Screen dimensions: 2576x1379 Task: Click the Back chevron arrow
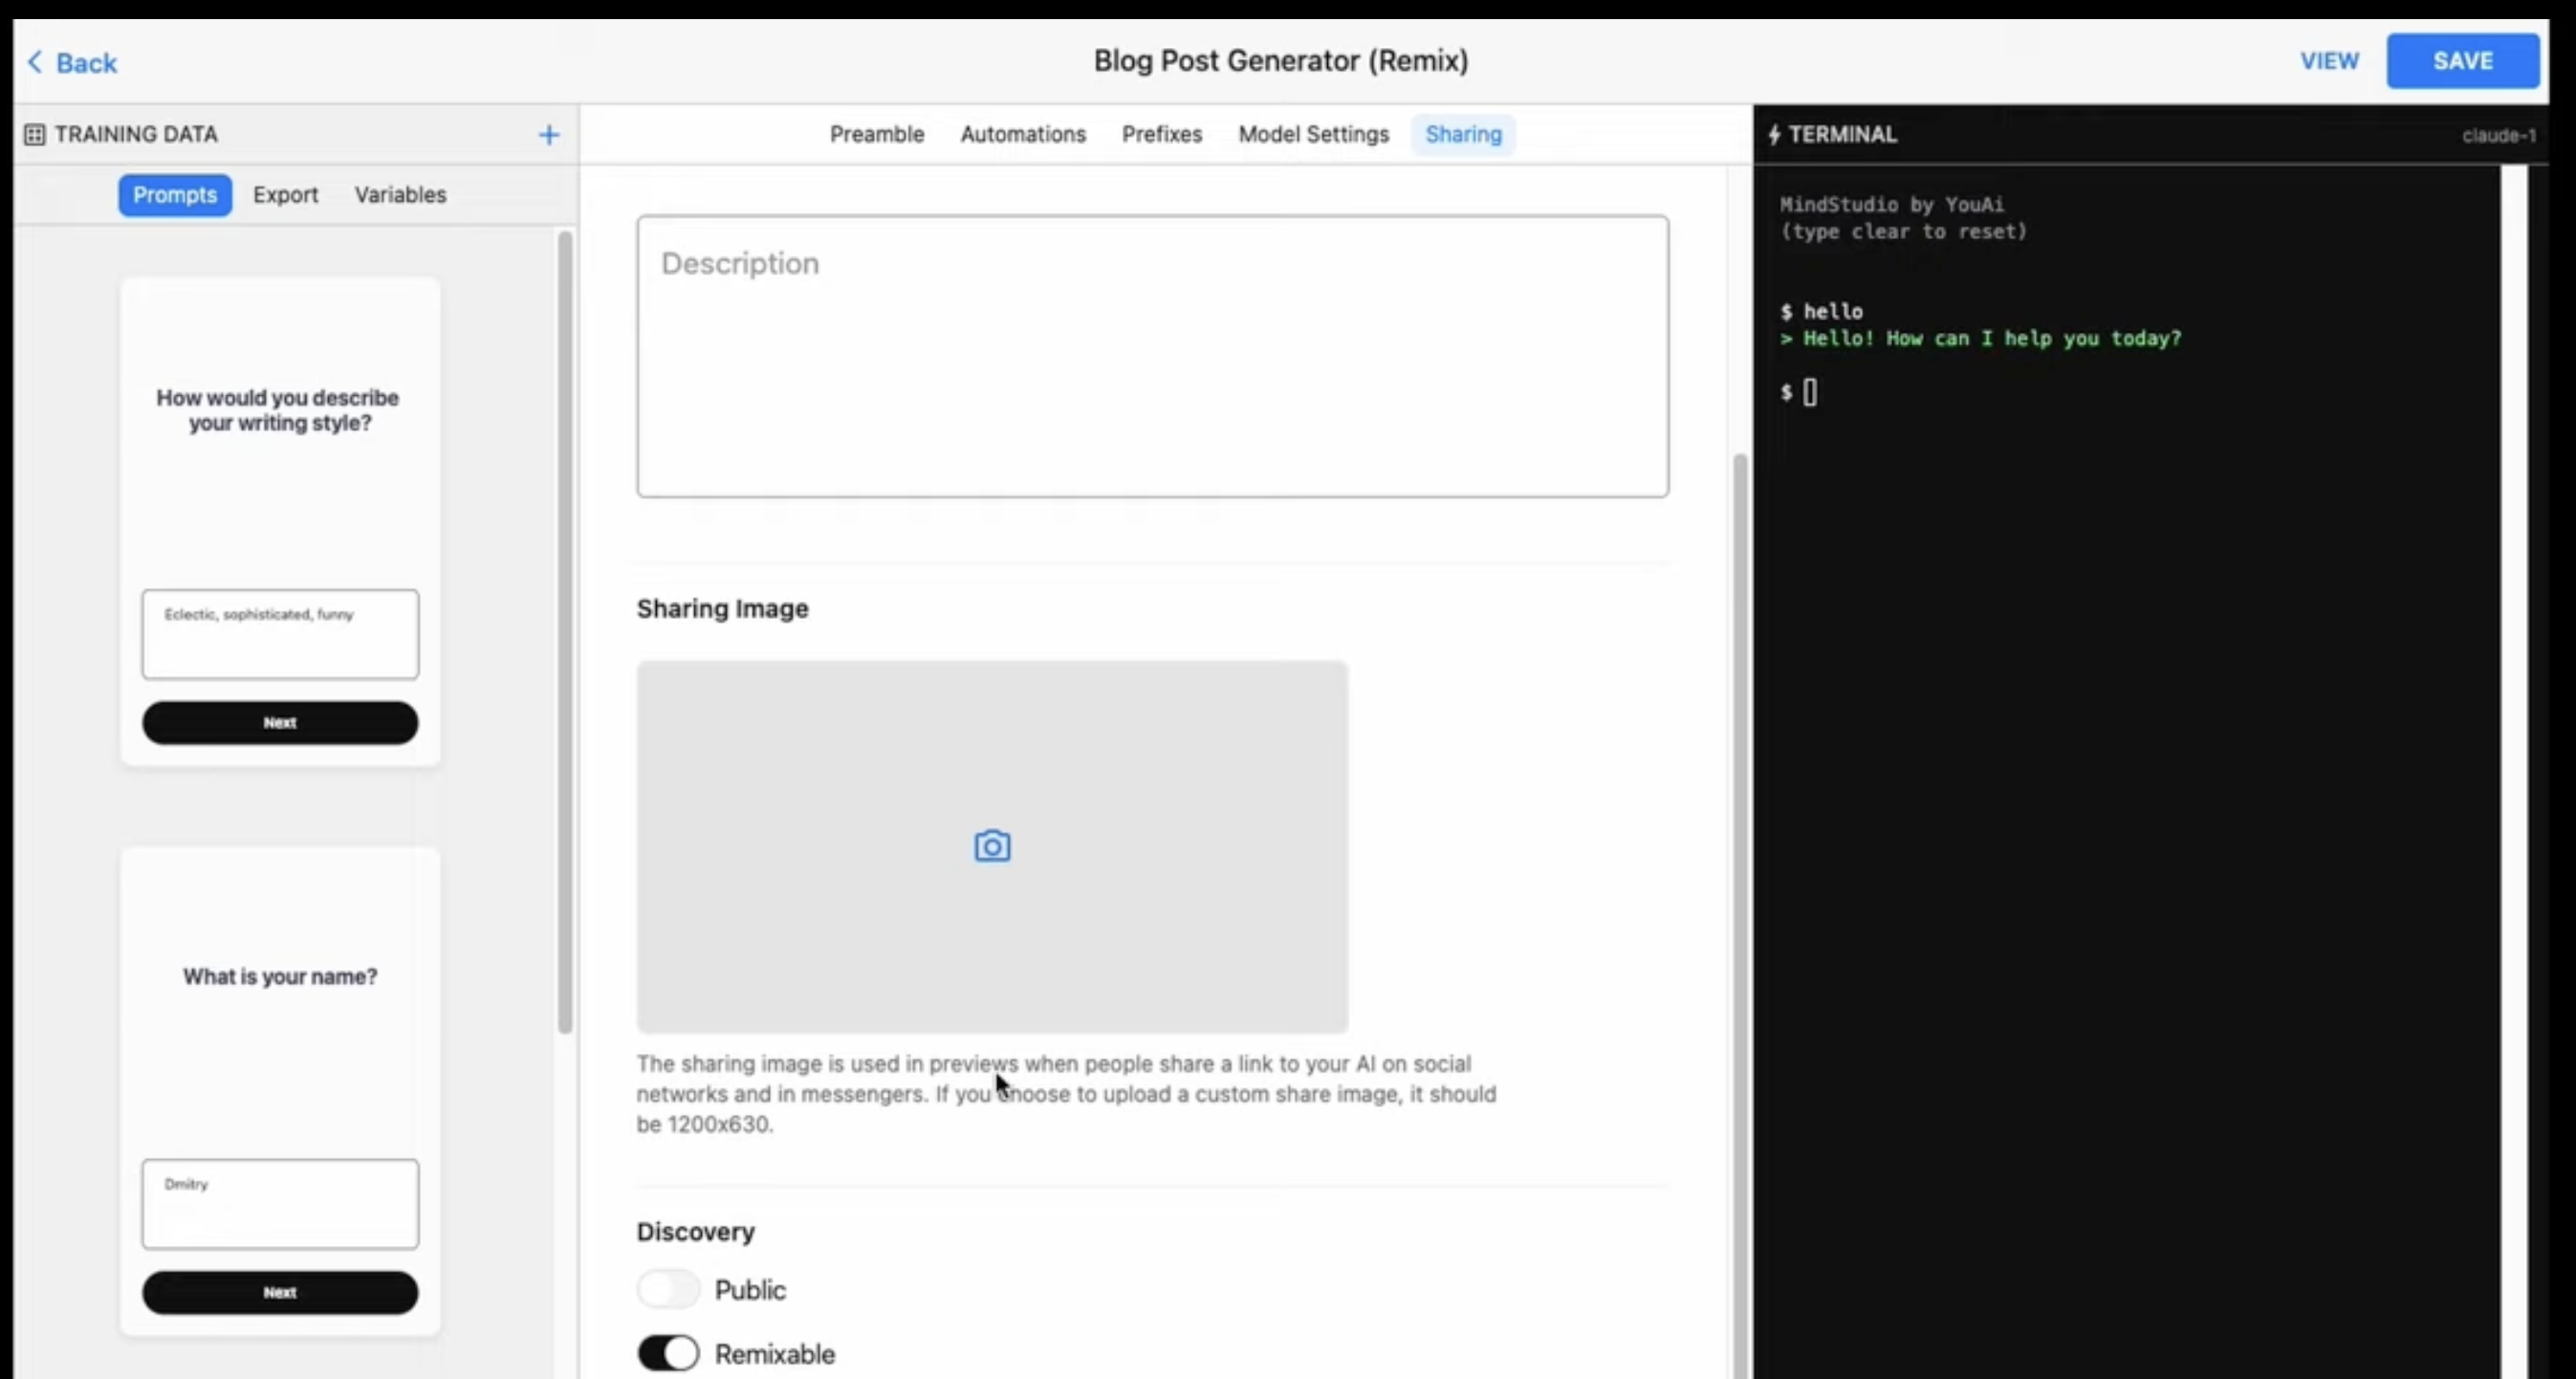35,62
